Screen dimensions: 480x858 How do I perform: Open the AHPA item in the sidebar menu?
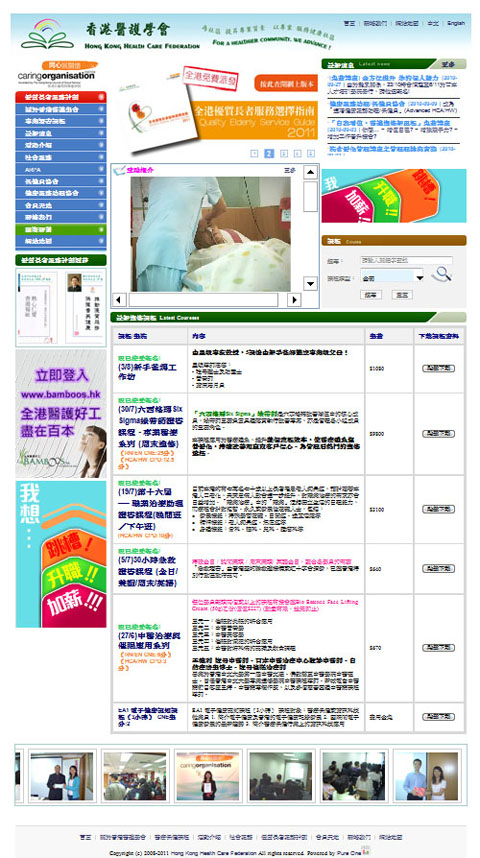tap(61, 170)
